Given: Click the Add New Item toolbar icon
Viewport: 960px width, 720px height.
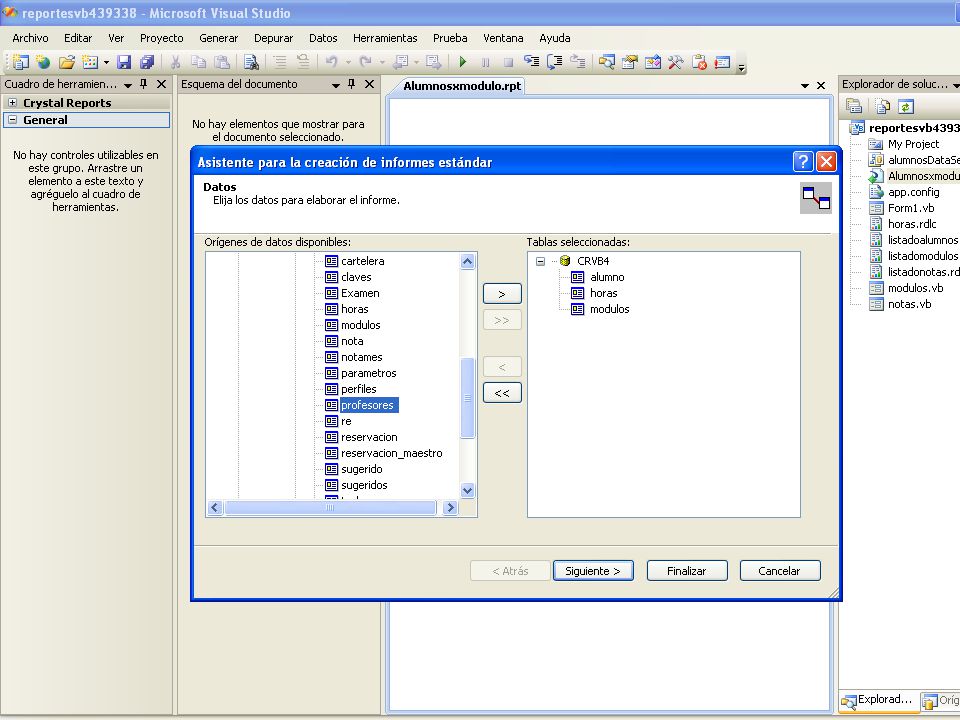Looking at the screenshot, I should coord(90,62).
